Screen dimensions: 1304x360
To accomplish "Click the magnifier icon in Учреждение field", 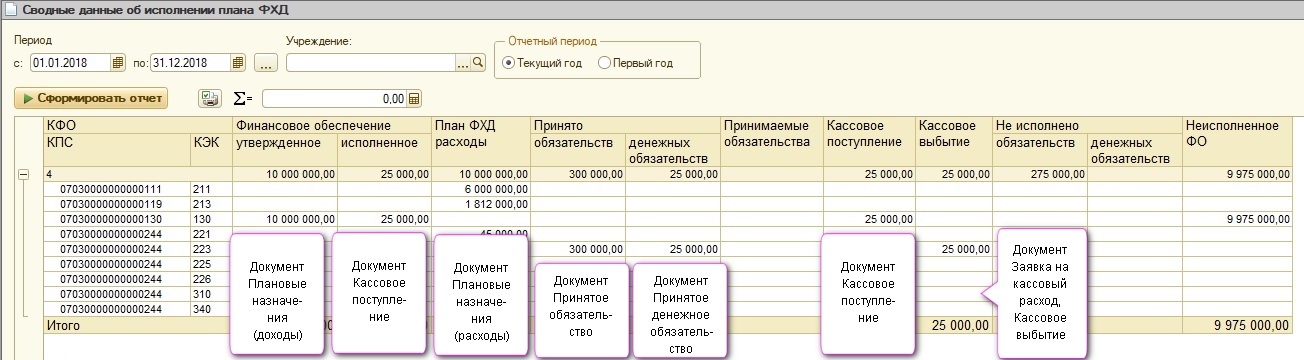I will [x=478, y=63].
